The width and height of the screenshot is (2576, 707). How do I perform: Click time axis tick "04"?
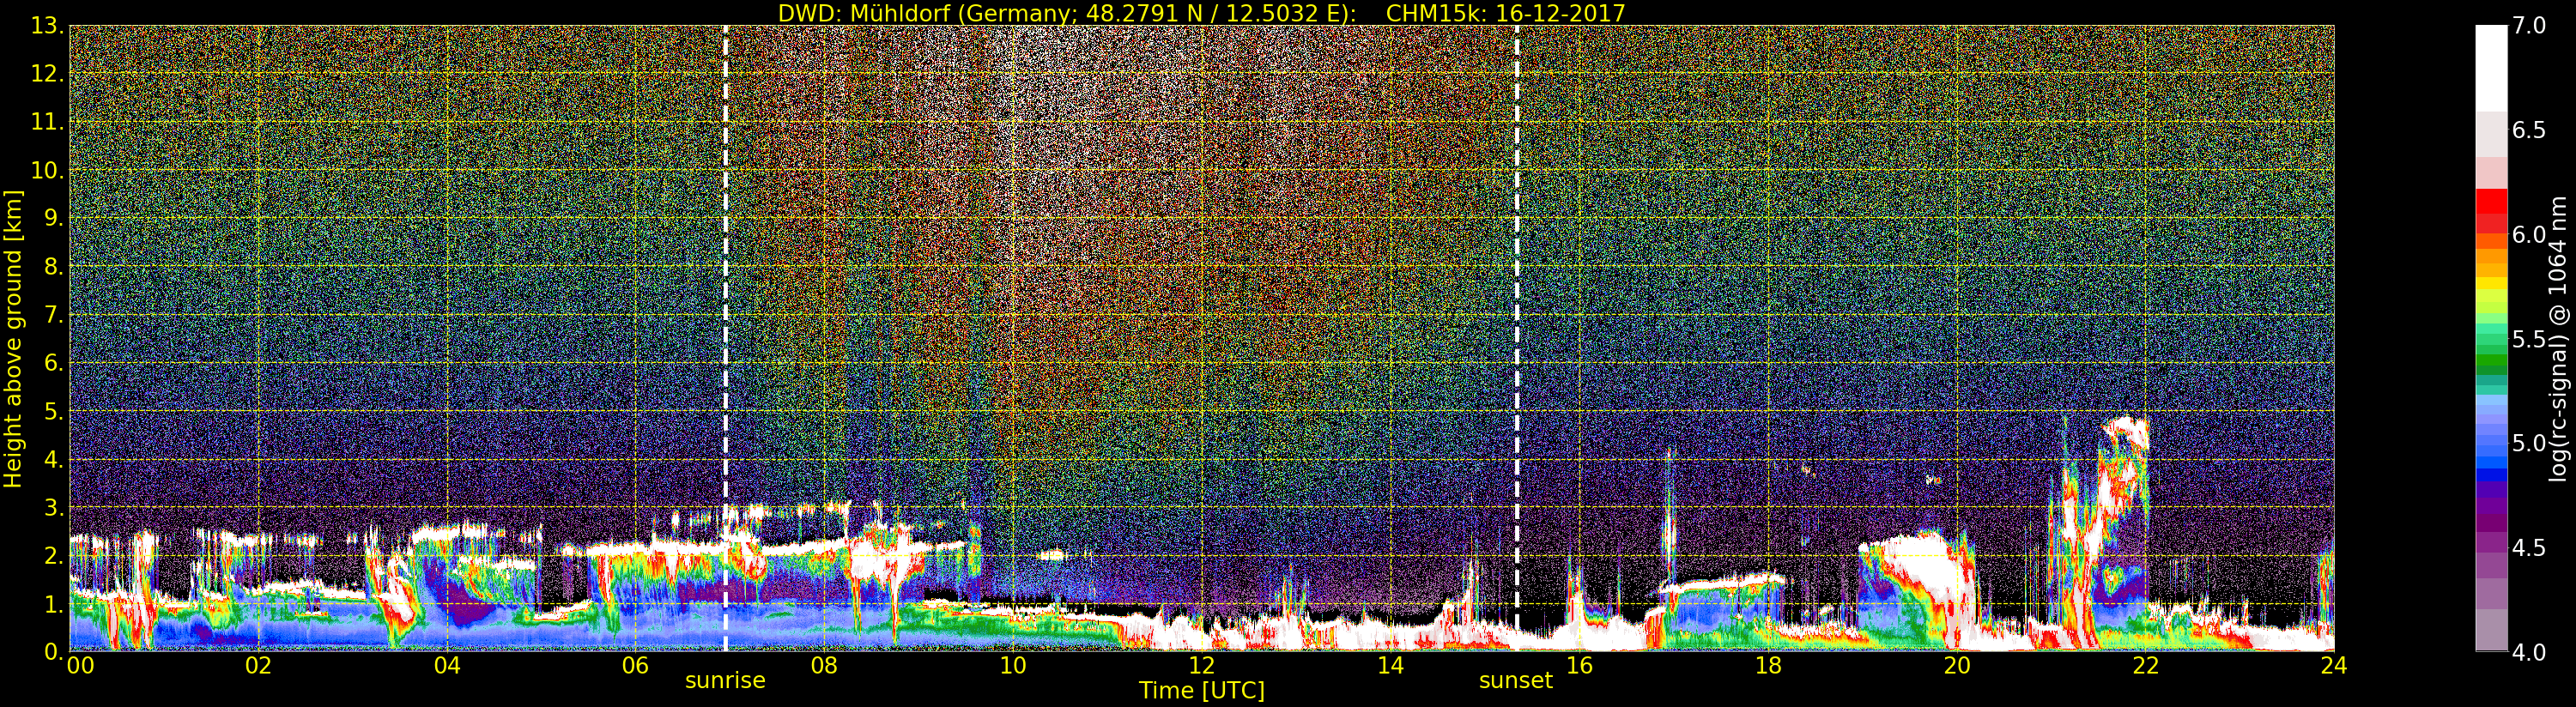tap(447, 666)
